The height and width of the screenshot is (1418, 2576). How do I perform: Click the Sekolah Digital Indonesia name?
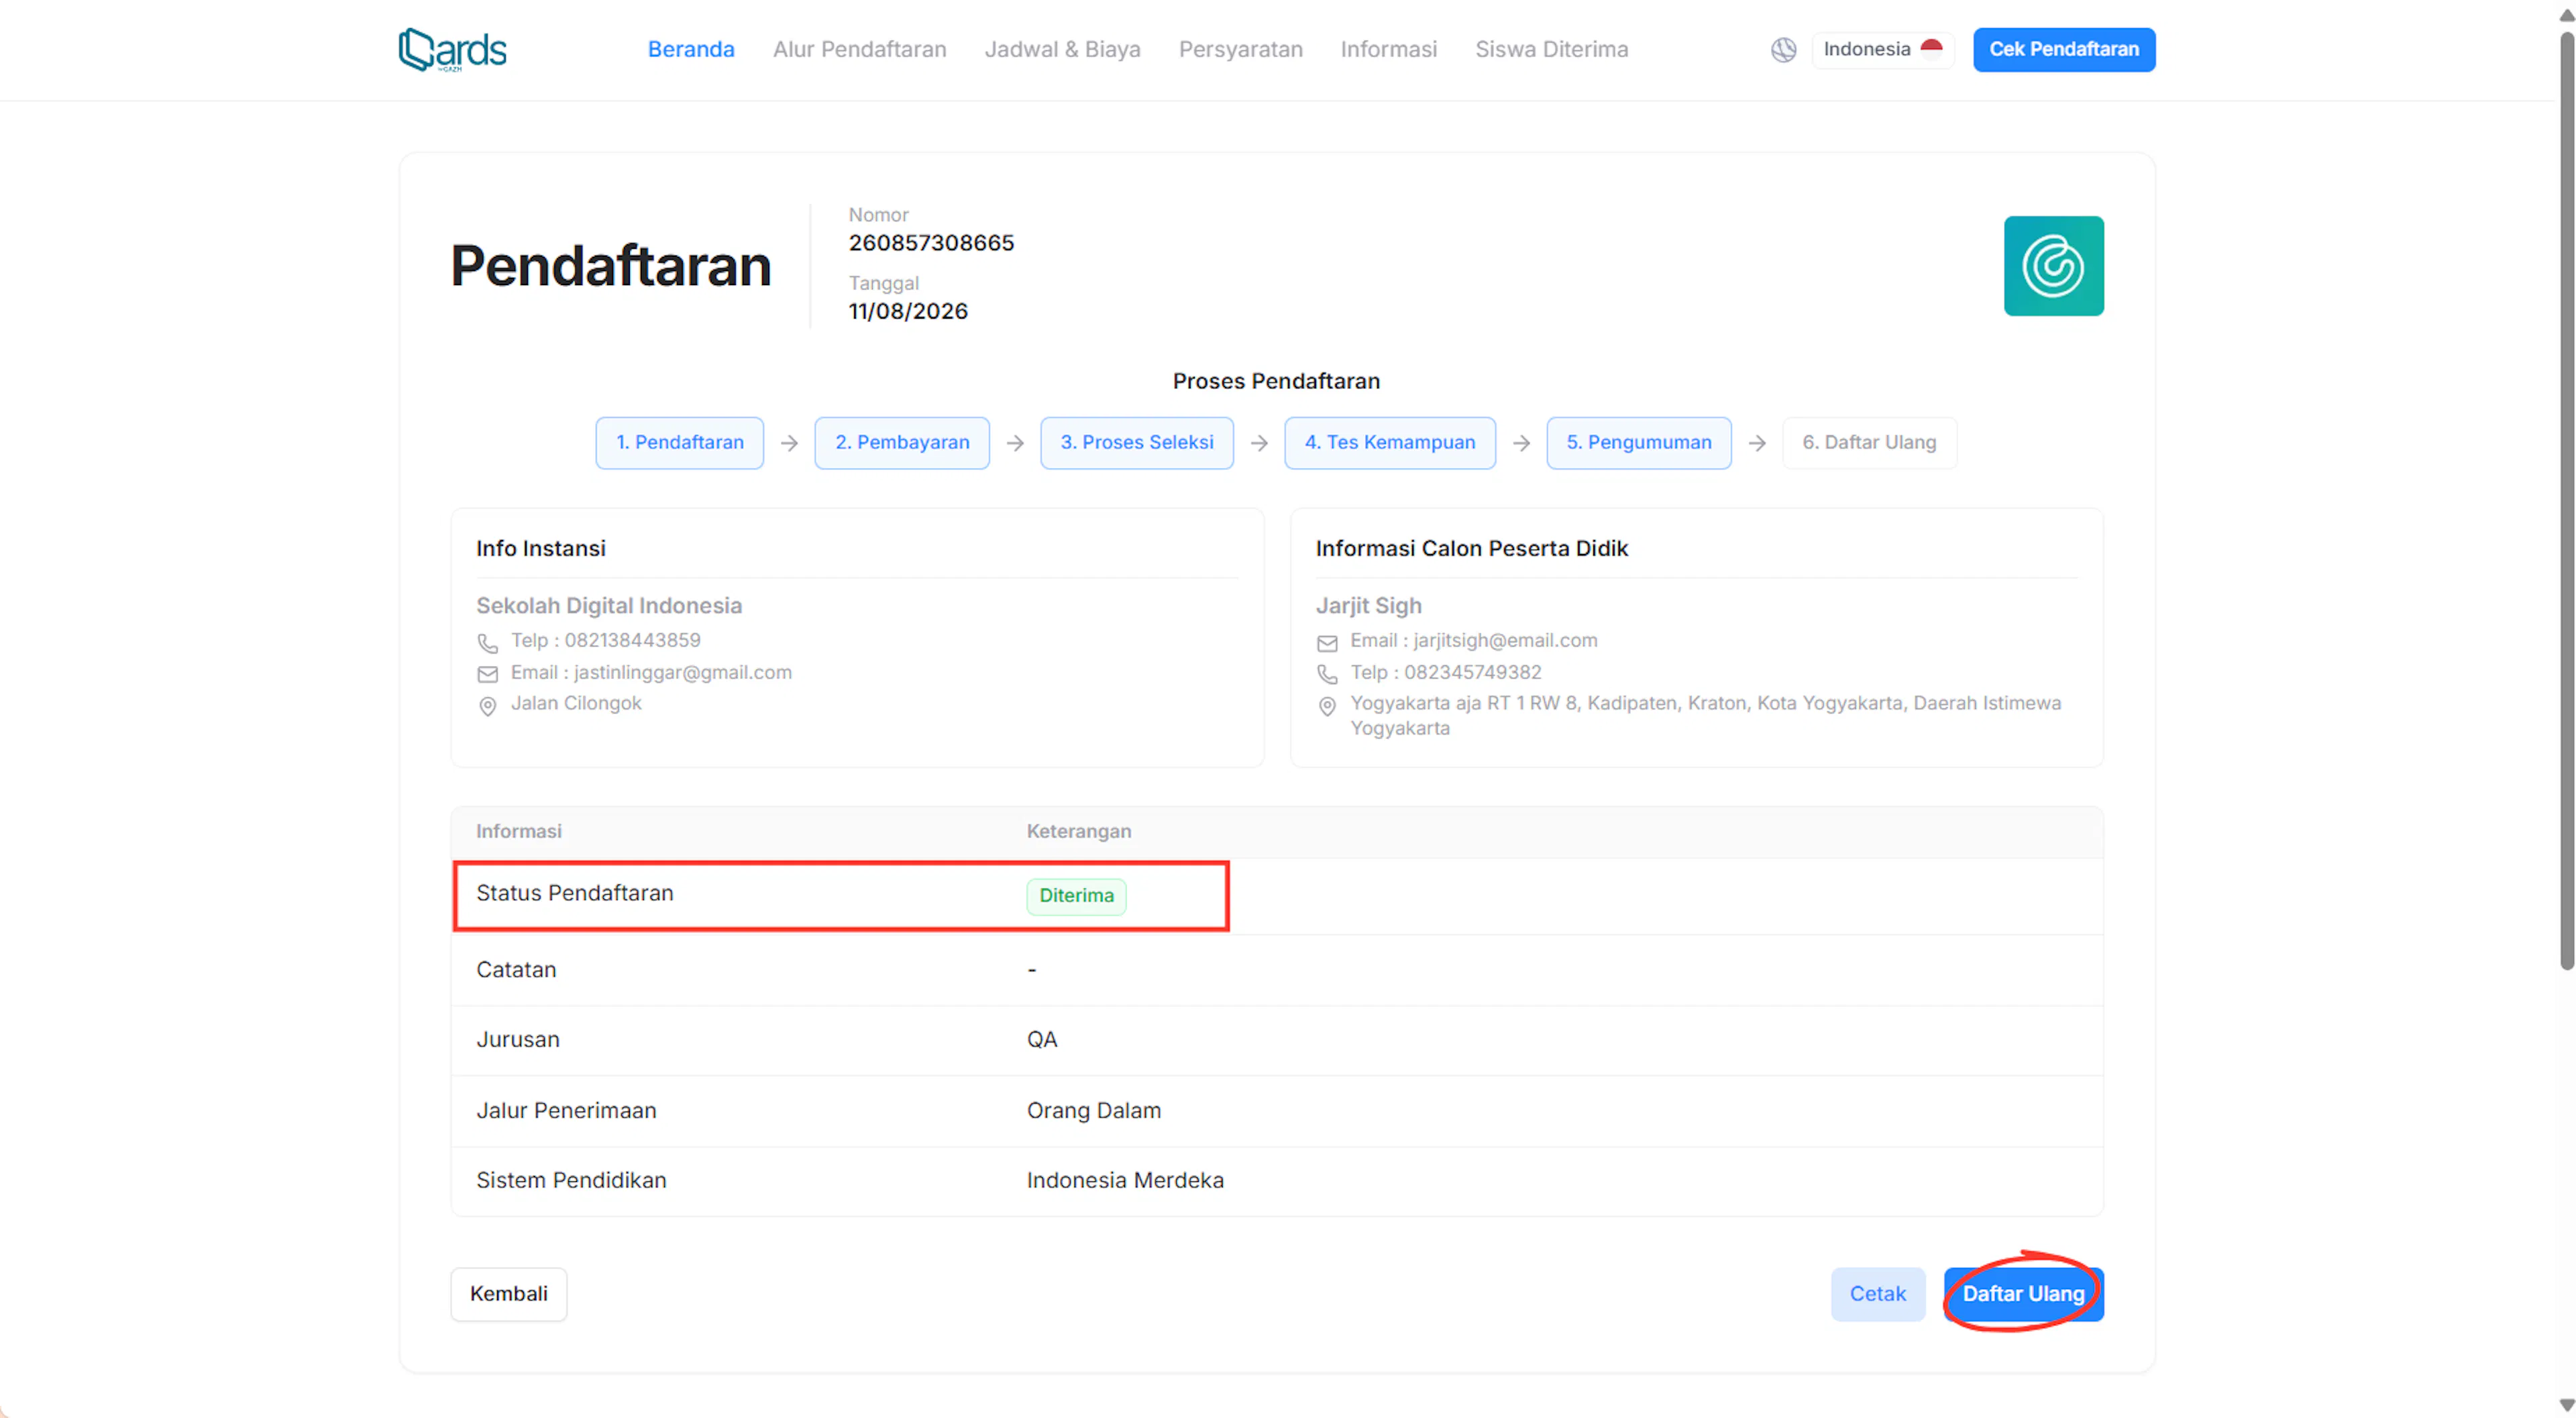[609, 606]
